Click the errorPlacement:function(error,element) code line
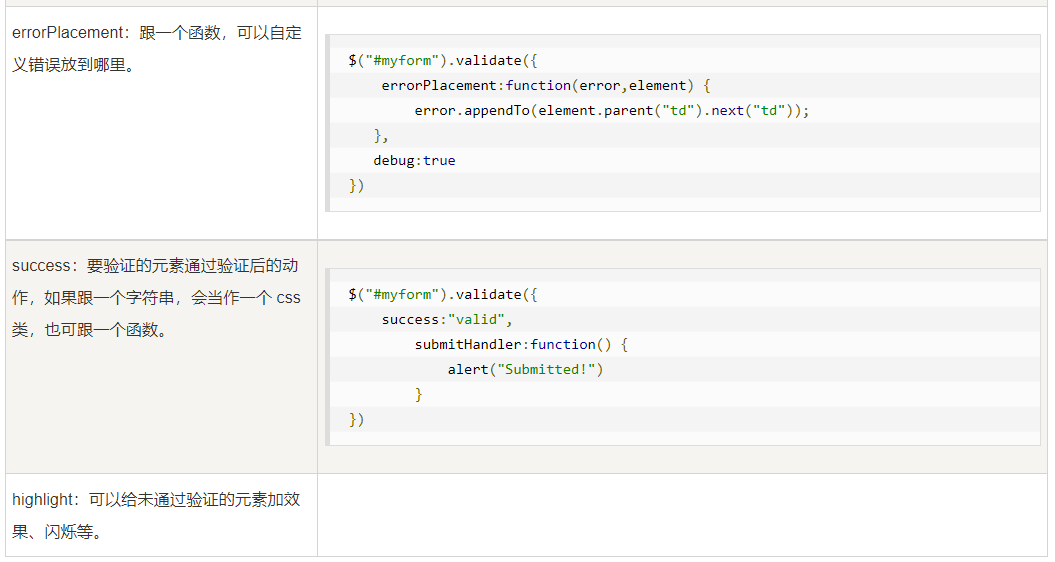 546,85
